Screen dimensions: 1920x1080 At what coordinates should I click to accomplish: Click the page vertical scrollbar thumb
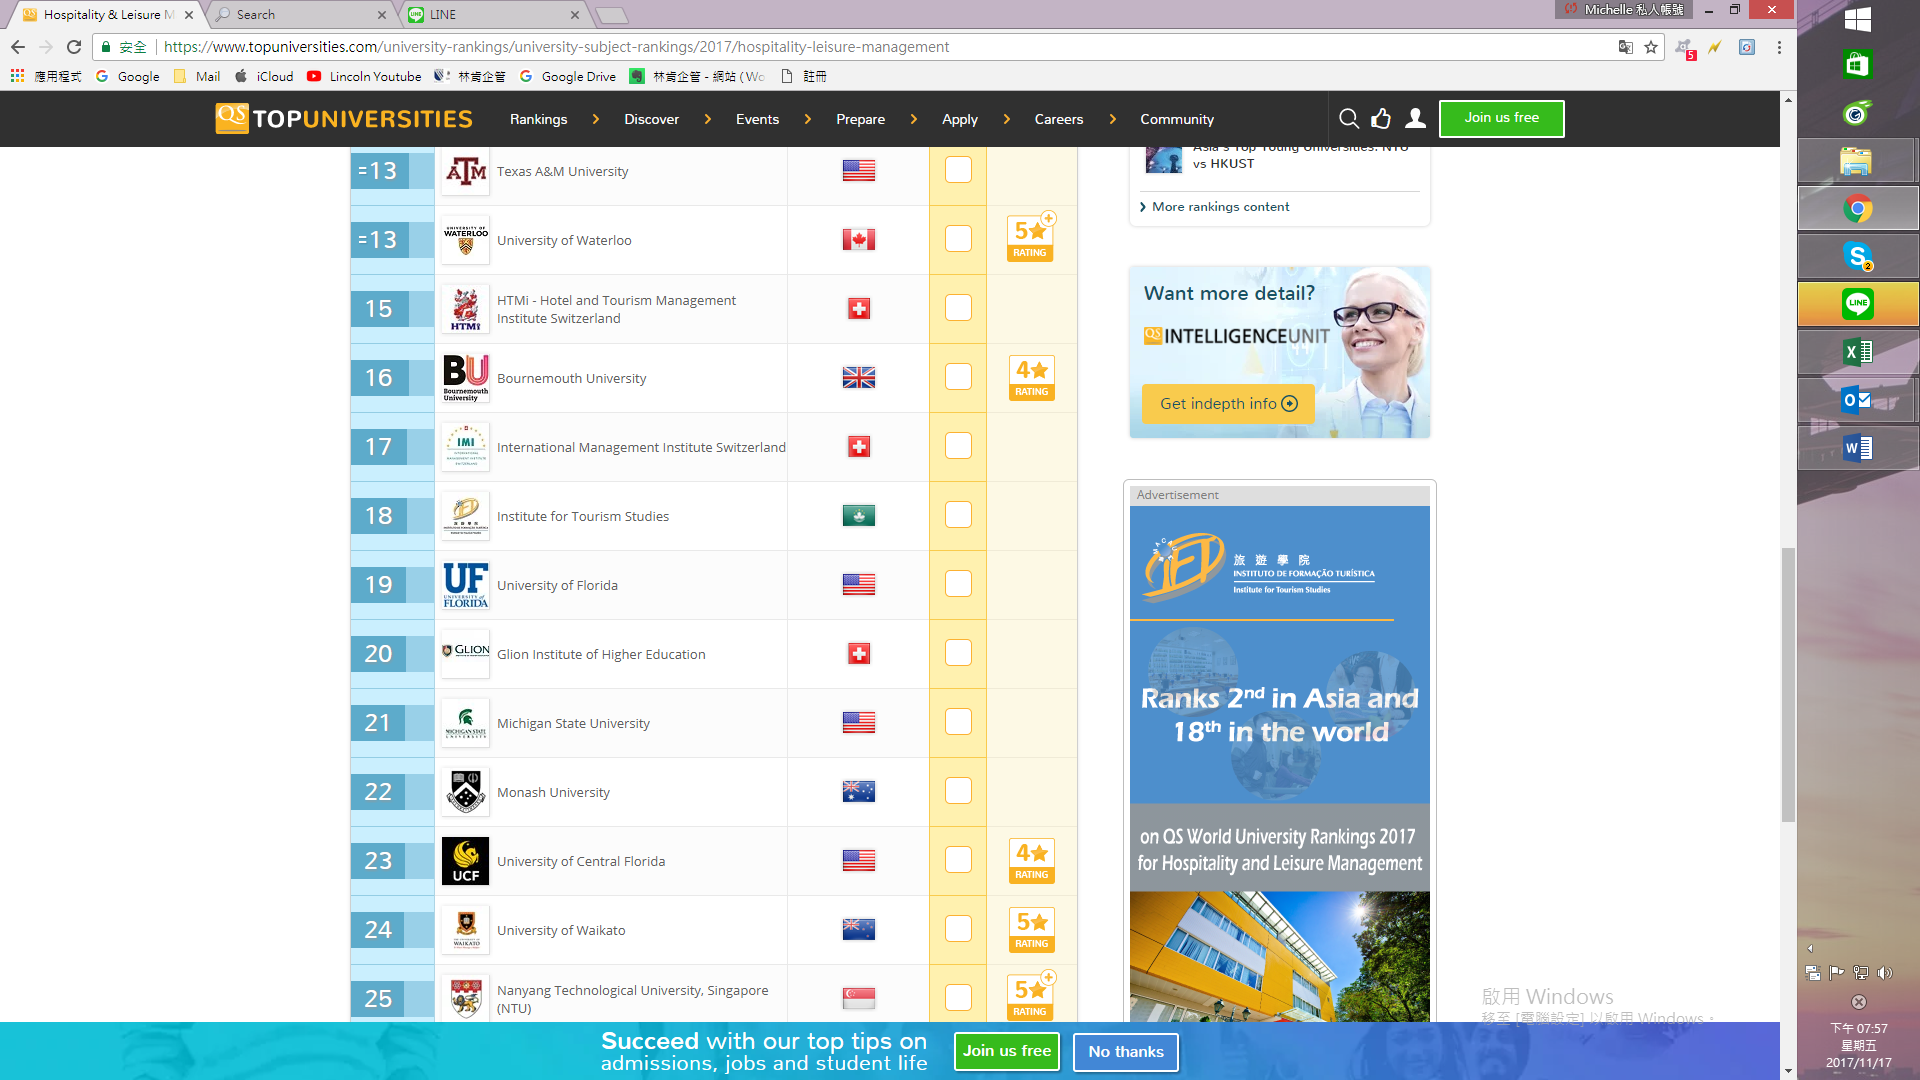coord(1788,685)
